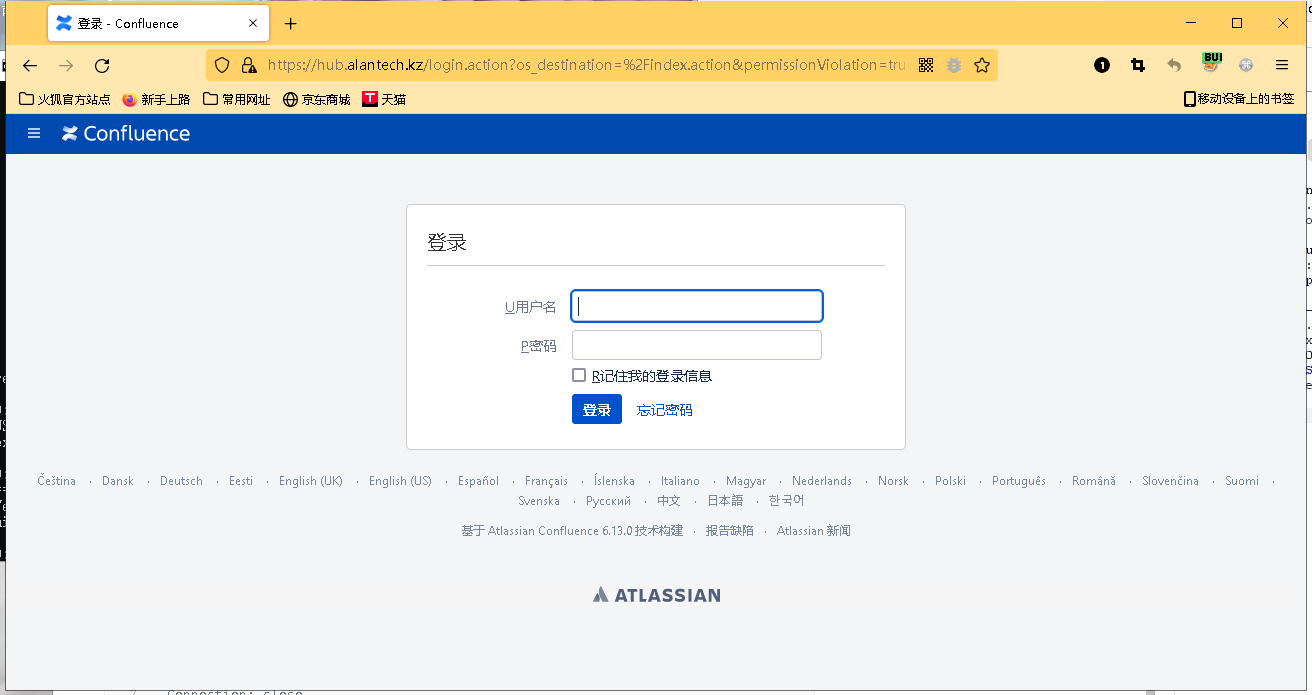Switch language to 한국어
This screenshot has height=695, width=1312.
786,501
